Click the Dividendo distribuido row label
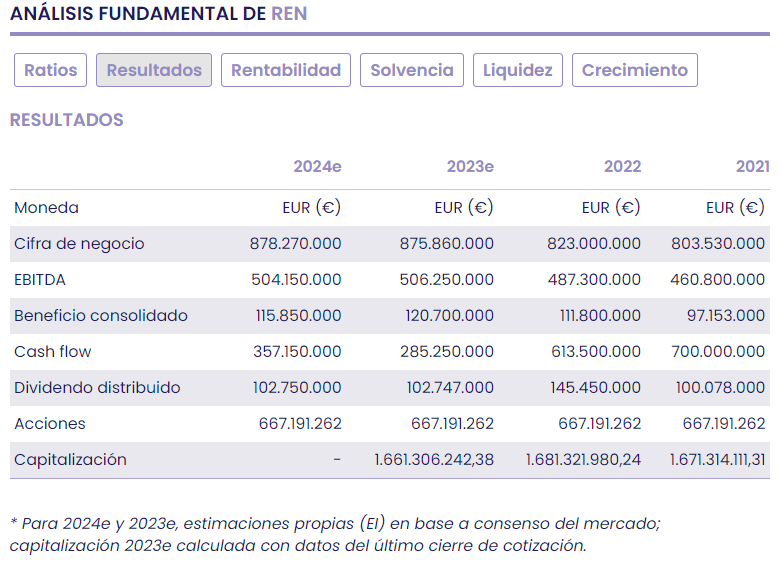This screenshot has height=565, width=782. tap(97, 388)
